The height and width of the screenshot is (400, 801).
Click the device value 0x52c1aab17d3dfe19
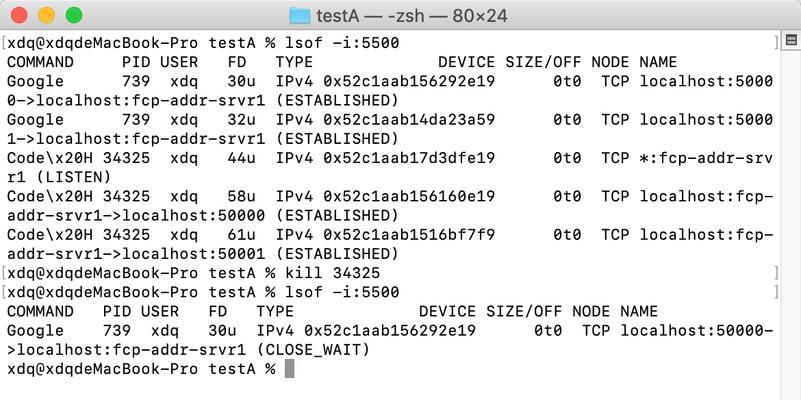pos(409,158)
